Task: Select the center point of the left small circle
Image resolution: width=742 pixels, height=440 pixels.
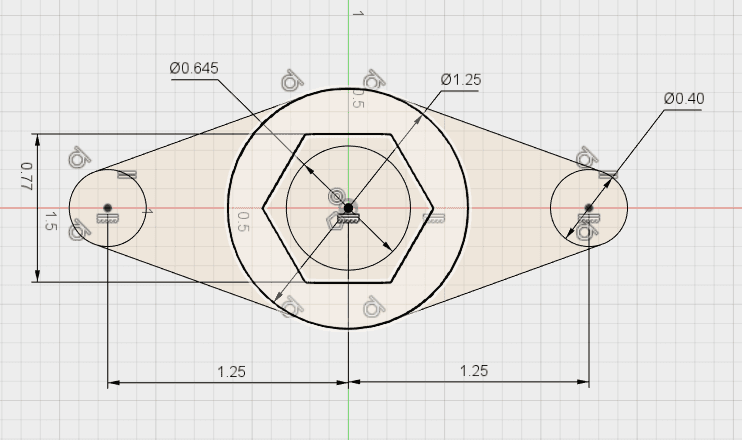Action: point(107,208)
